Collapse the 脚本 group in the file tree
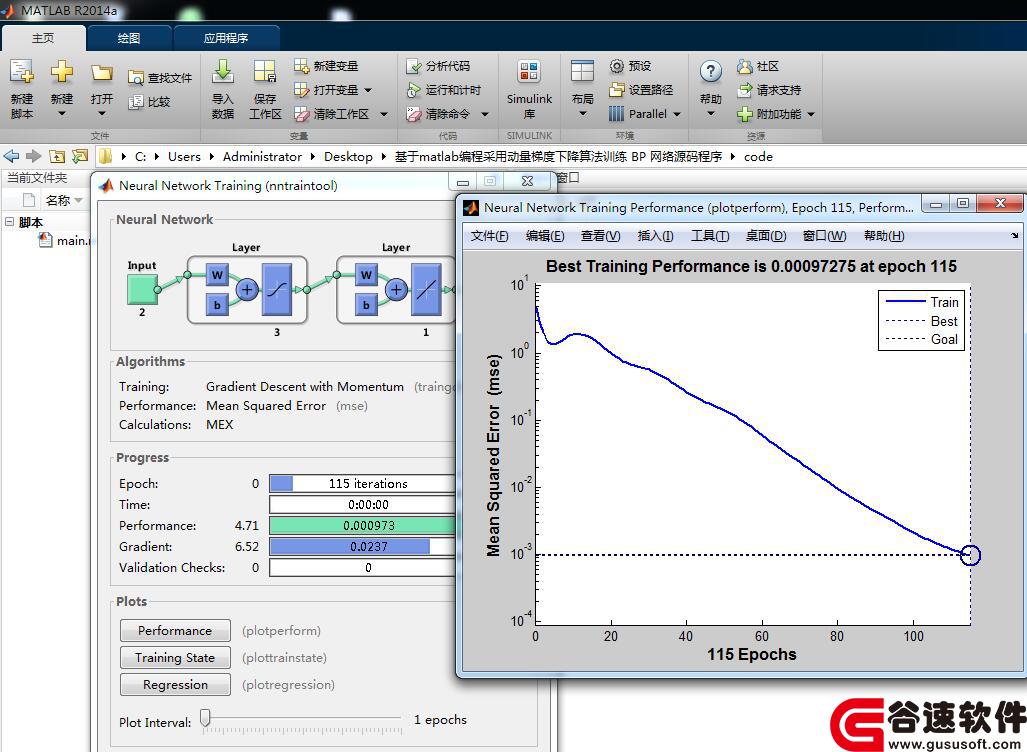The image size is (1027, 752). [x=9, y=221]
